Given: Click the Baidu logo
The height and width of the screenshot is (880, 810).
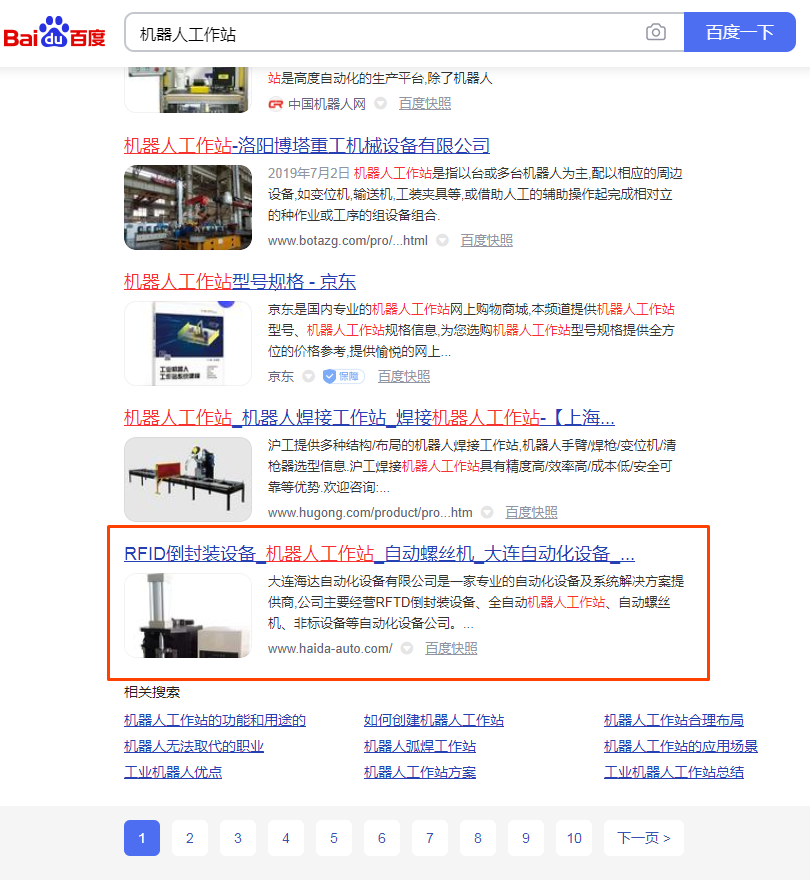Looking at the screenshot, I should [54, 32].
